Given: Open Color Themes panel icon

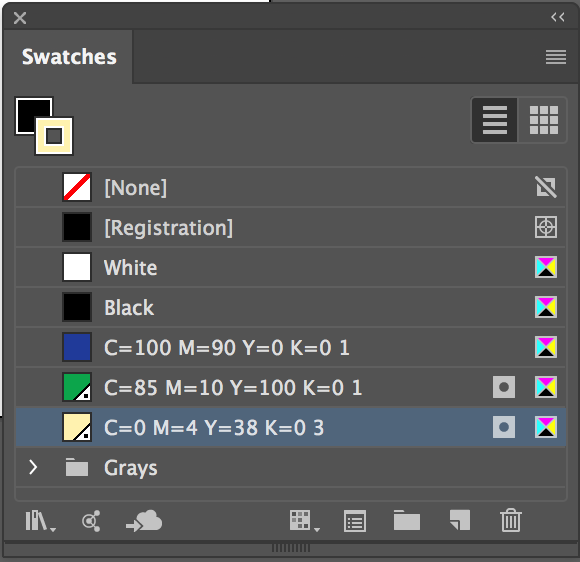Looking at the screenshot, I should tap(91, 521).
